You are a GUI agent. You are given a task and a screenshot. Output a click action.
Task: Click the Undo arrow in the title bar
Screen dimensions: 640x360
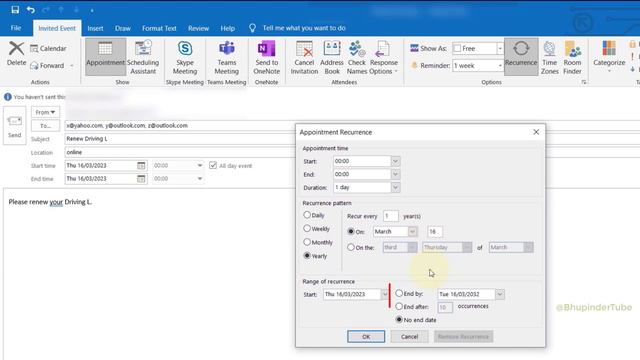31,9
